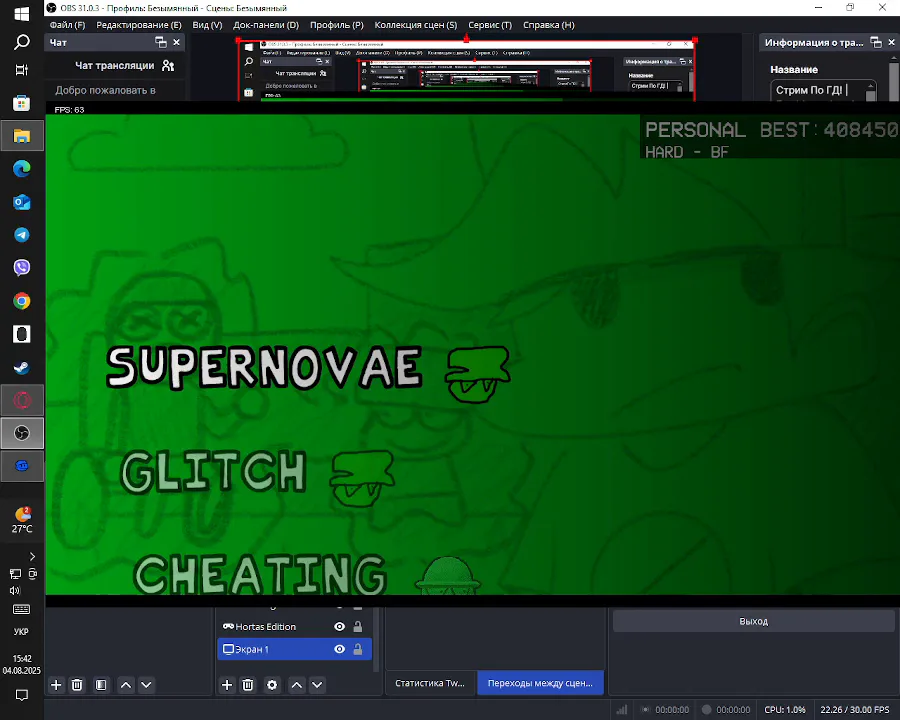Move the source up
Screen dimensions: 900x720
[x=297, y=685]
